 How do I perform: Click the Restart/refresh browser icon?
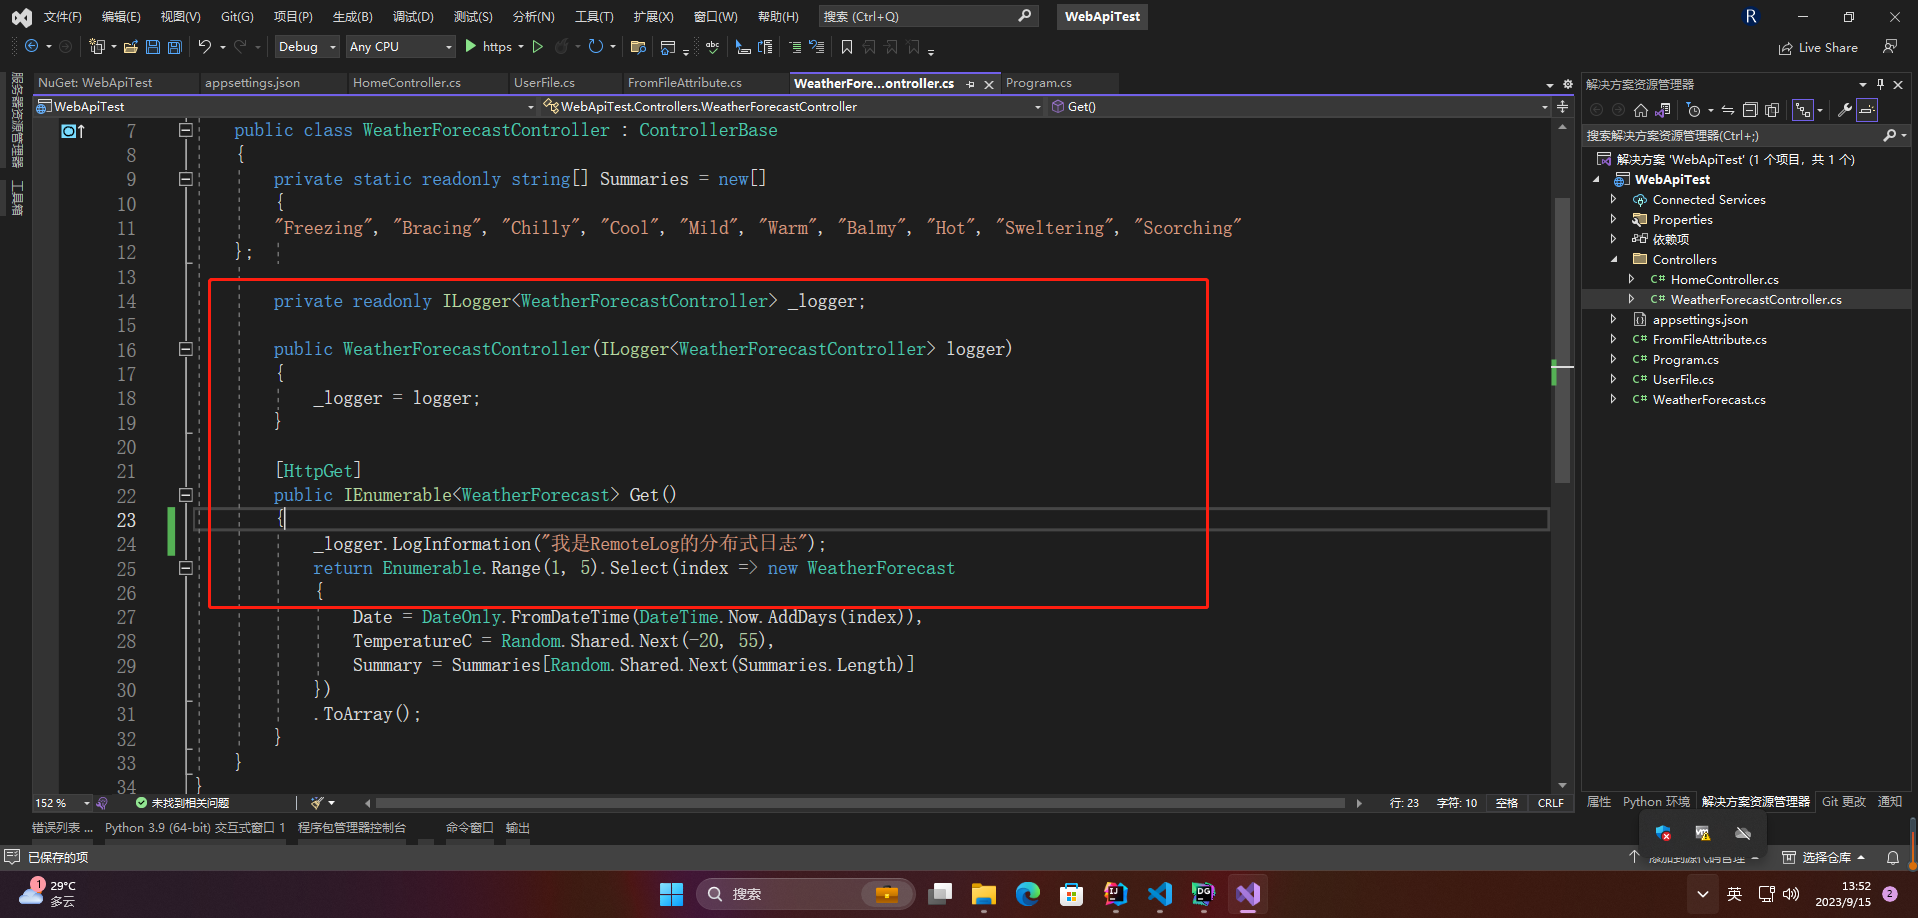click(596, 47)
